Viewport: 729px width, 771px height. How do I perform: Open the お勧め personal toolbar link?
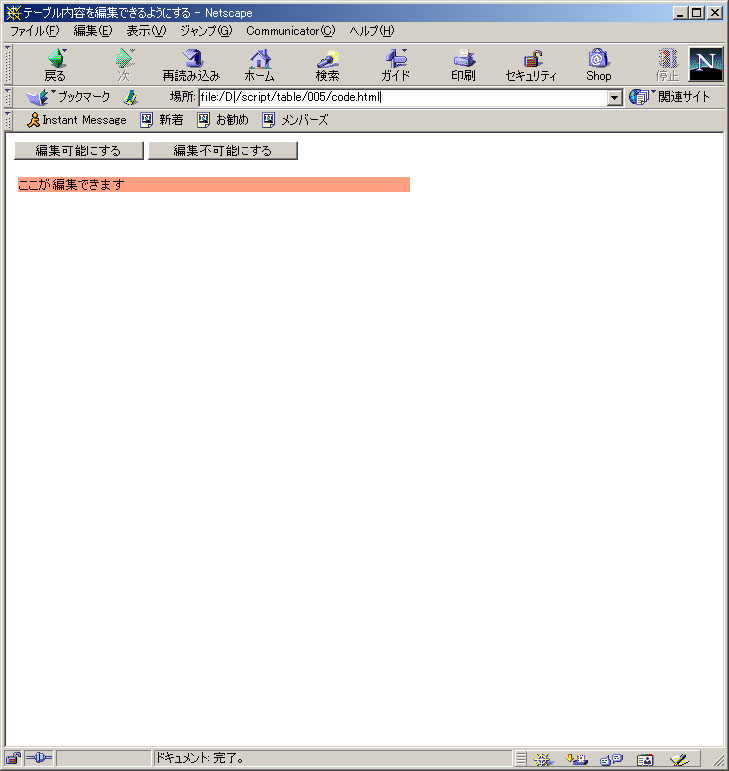(x=223, y=120)
